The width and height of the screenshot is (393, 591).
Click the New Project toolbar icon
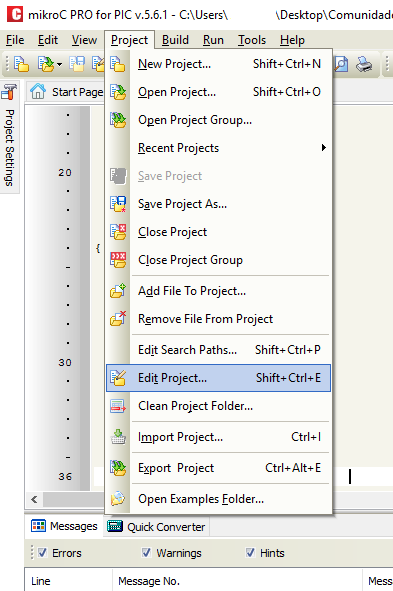coord(21,64)
